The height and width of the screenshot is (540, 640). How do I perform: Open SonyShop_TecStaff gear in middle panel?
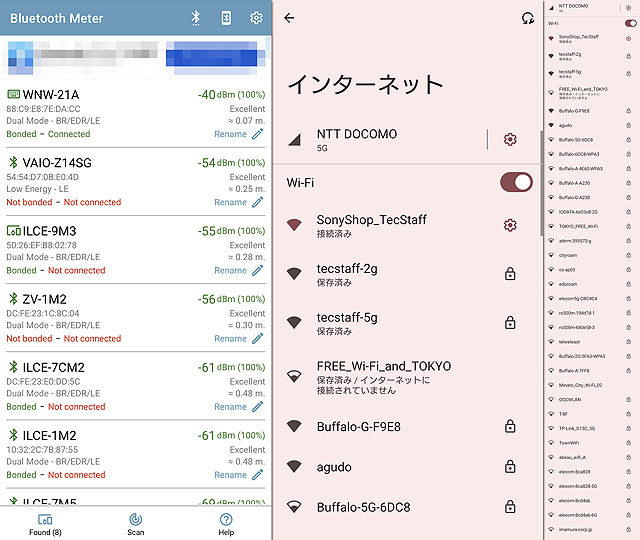[510, 225]
